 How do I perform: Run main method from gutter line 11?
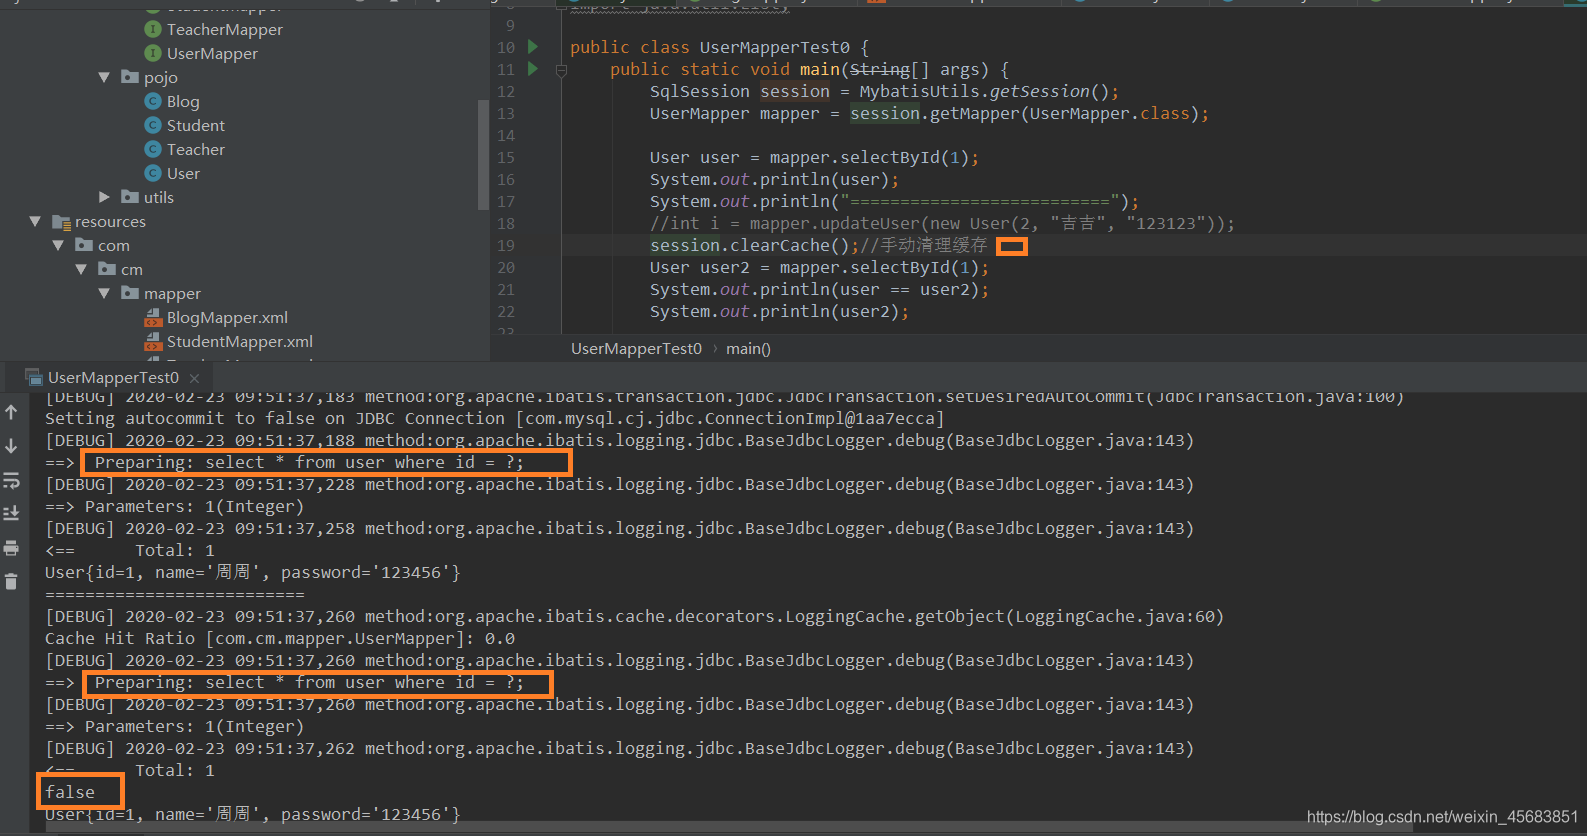(533, 69)
